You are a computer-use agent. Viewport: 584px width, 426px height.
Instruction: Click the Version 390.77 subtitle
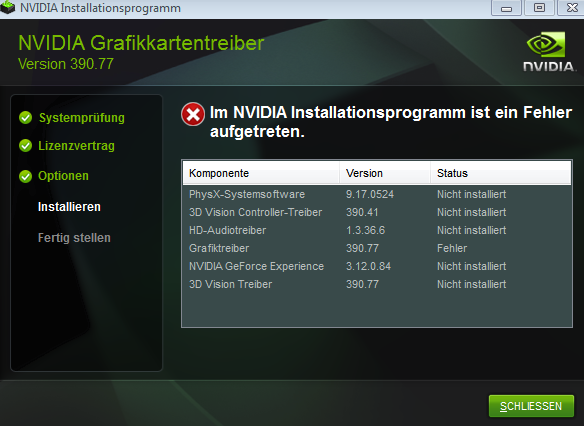coord(66,64)
